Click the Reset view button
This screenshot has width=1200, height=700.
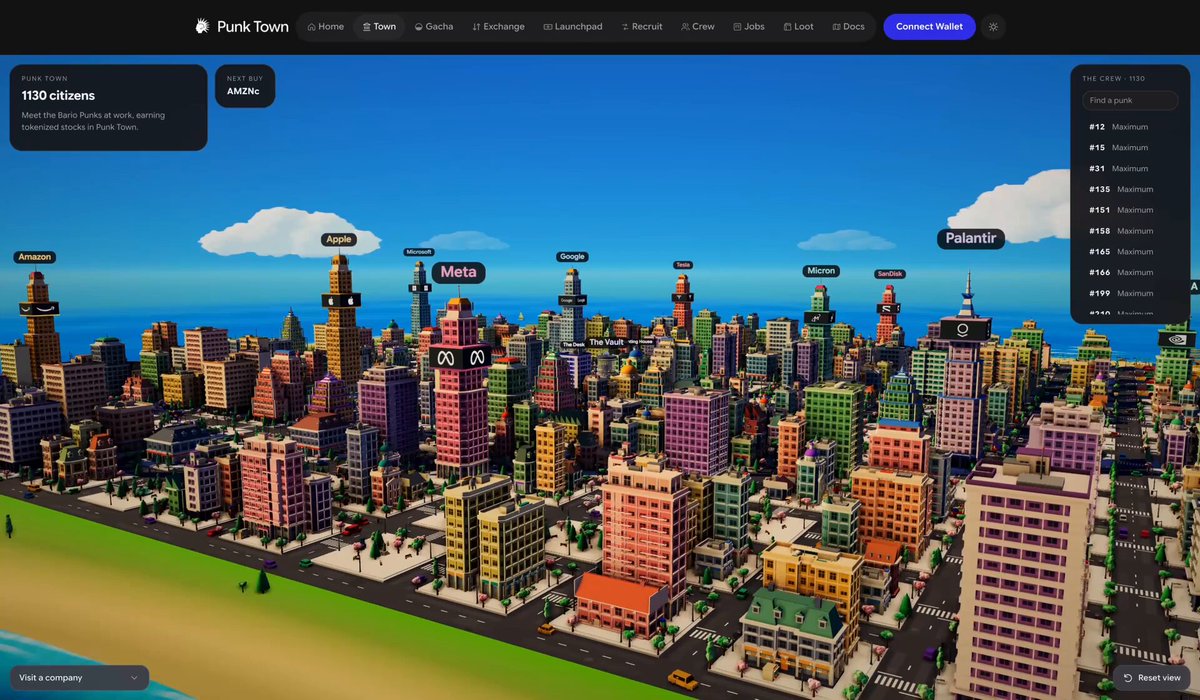1151,678
